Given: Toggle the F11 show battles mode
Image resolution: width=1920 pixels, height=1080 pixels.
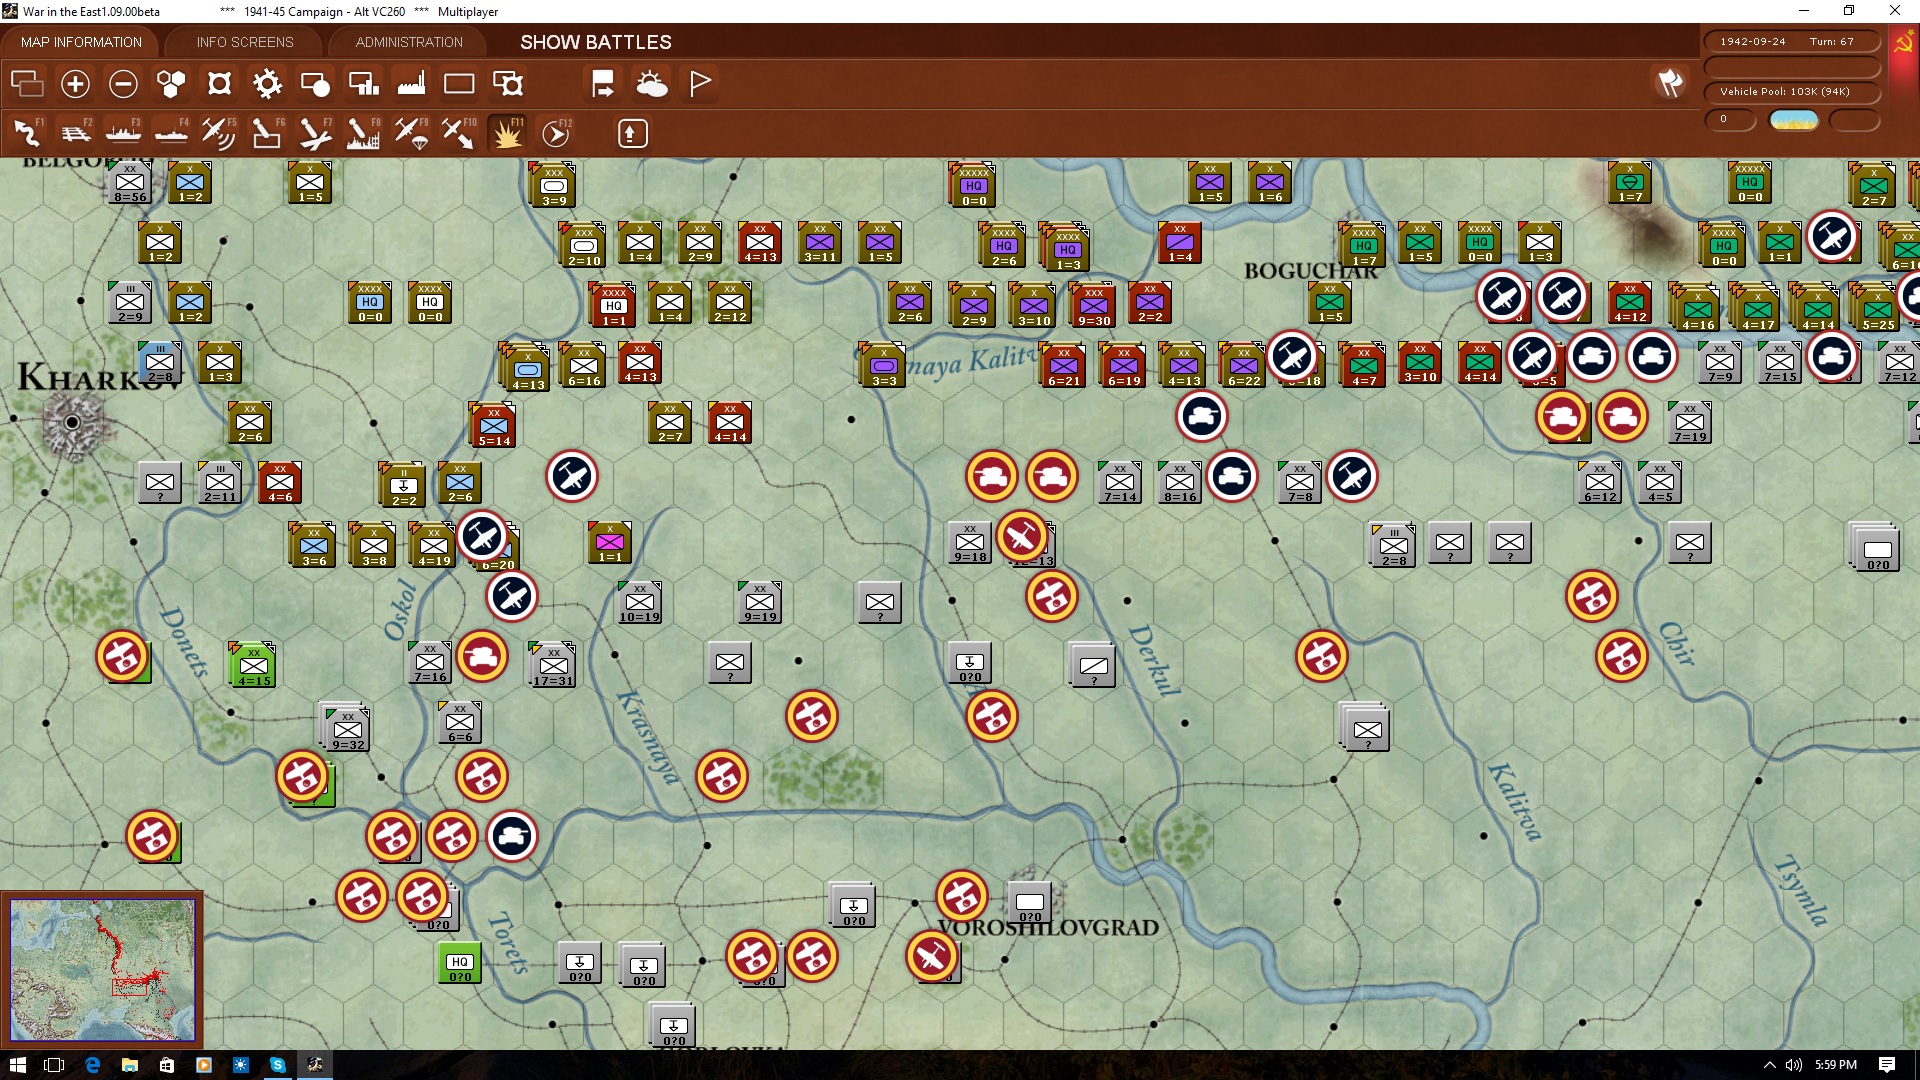Looking at the screenshot, I should pyautogui.click(x=507, y=133).
